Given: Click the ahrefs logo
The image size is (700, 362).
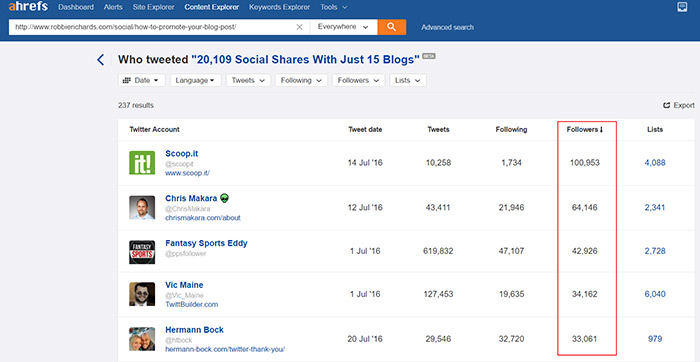Looking at the screenshot, I should pos(28,6).
